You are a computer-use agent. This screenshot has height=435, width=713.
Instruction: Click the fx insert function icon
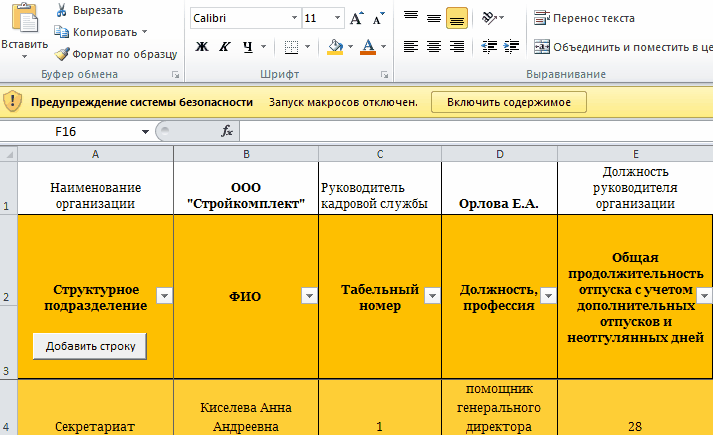227,132
